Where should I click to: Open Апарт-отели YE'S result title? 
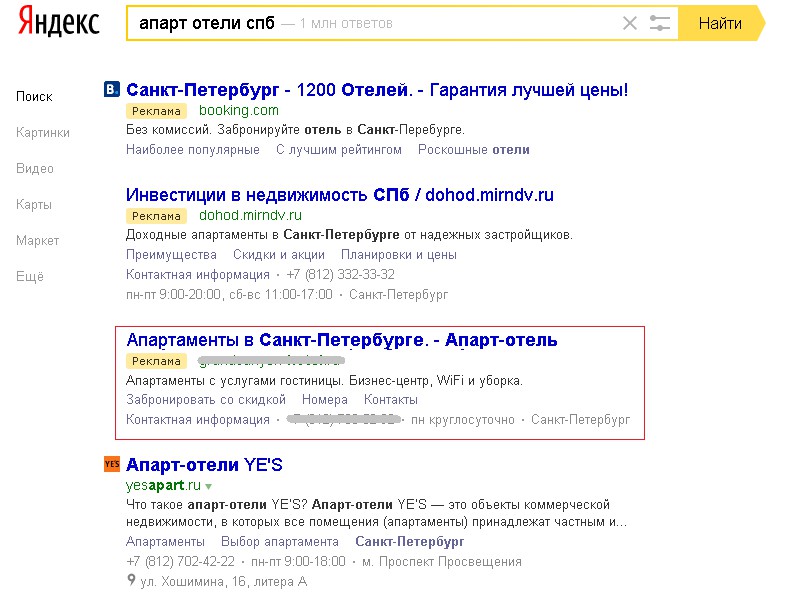click(204, 465)
